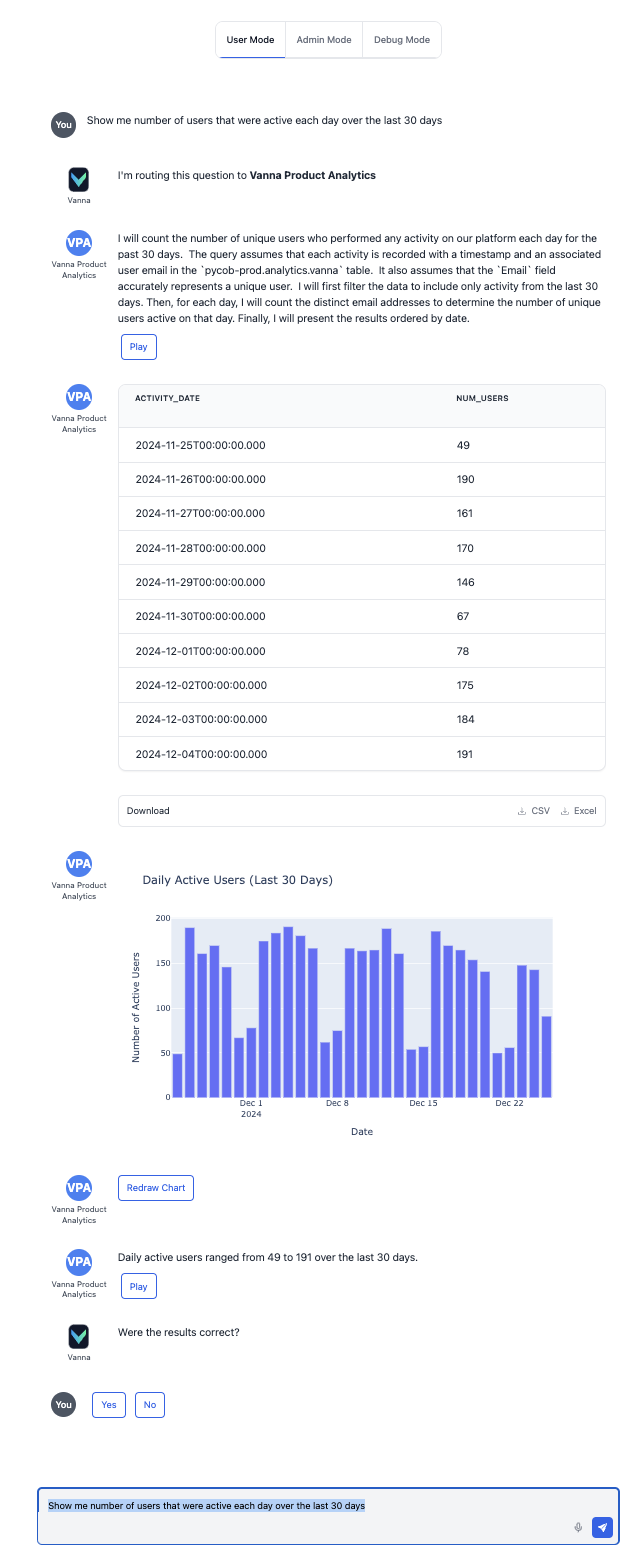The image size is (642, 1562).
Task: Answer No to the results correctness question
Action: pos(150,1405)
